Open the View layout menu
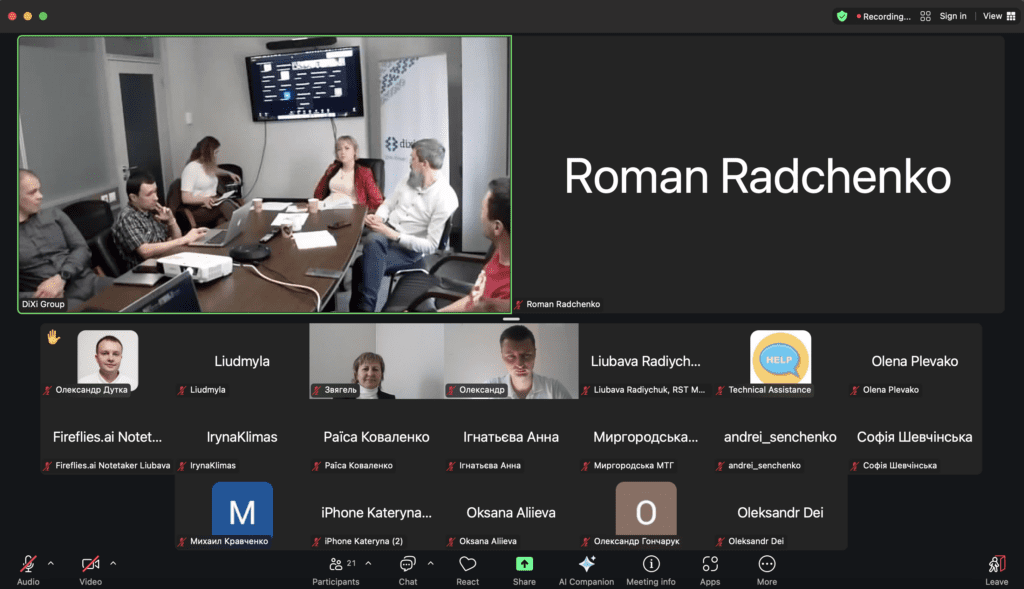The image size is (1024, 589). 995,16
